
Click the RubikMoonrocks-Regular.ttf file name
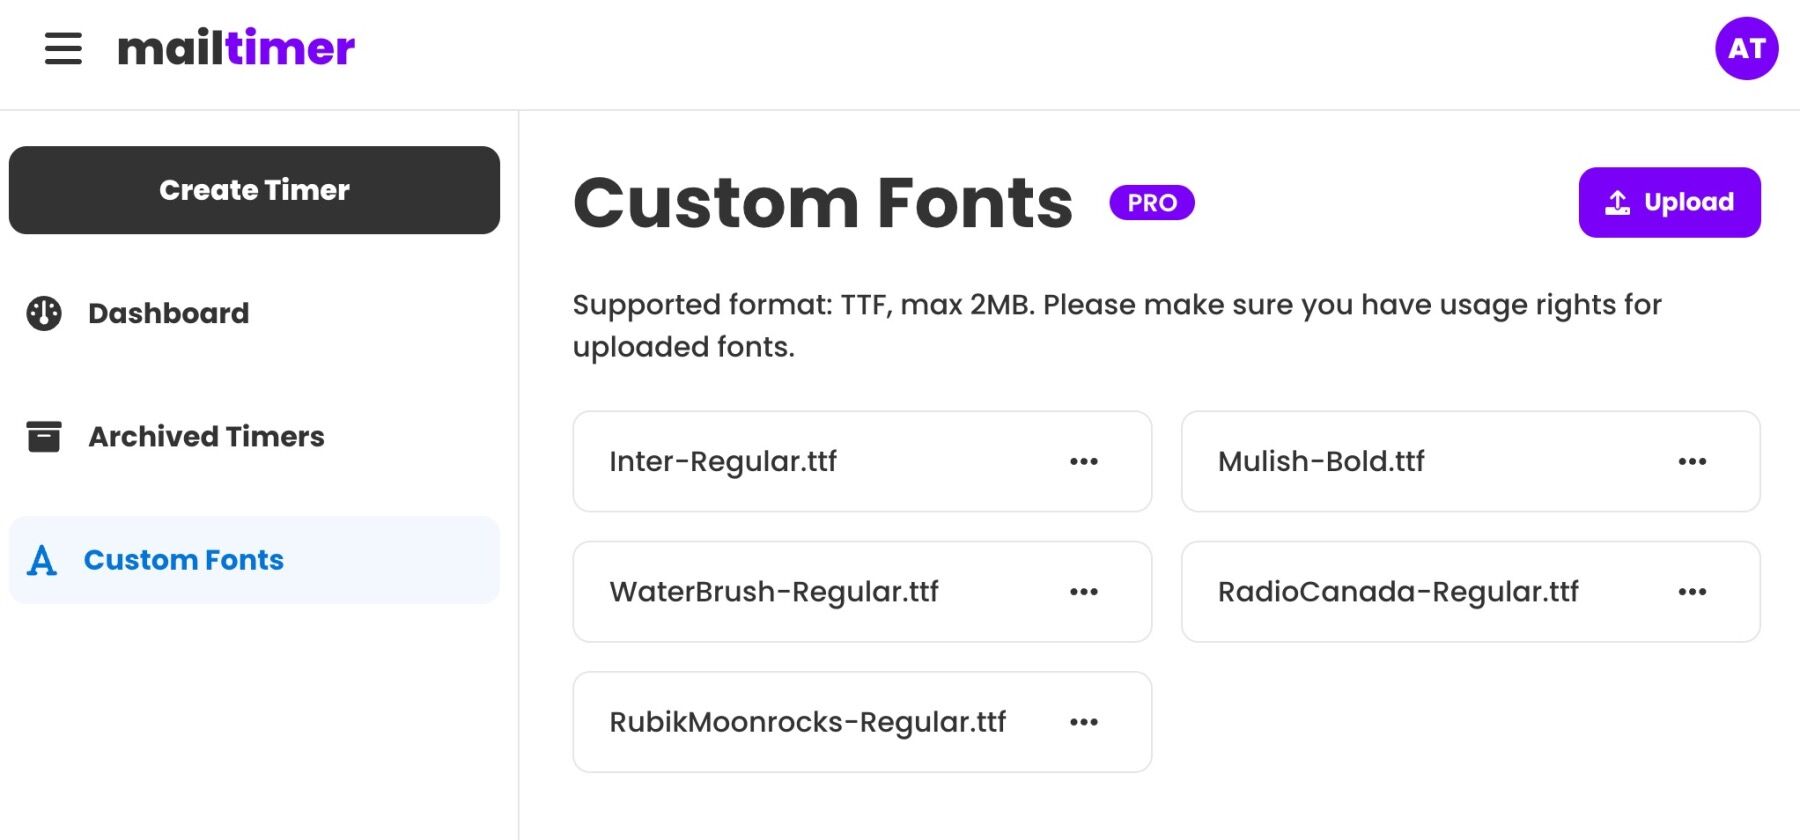[808, 722]
